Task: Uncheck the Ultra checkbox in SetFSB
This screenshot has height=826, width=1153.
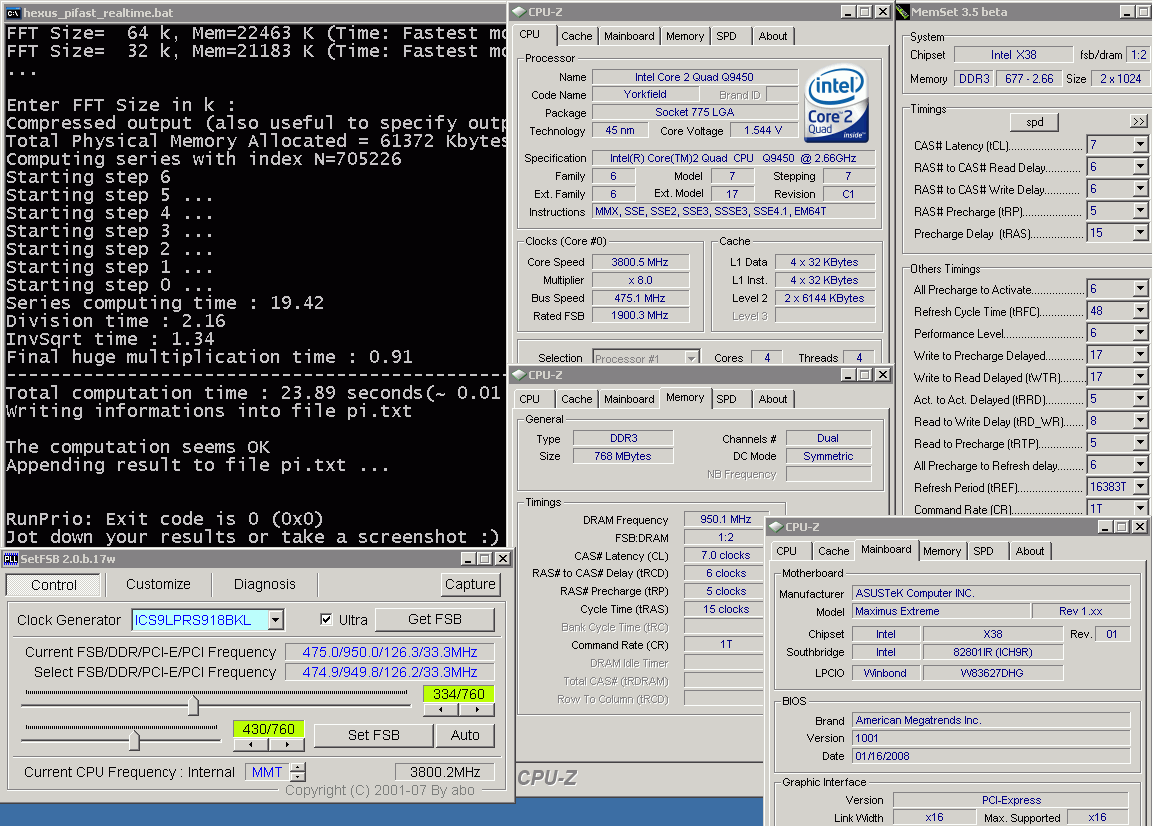Action: tap(326, 619)
